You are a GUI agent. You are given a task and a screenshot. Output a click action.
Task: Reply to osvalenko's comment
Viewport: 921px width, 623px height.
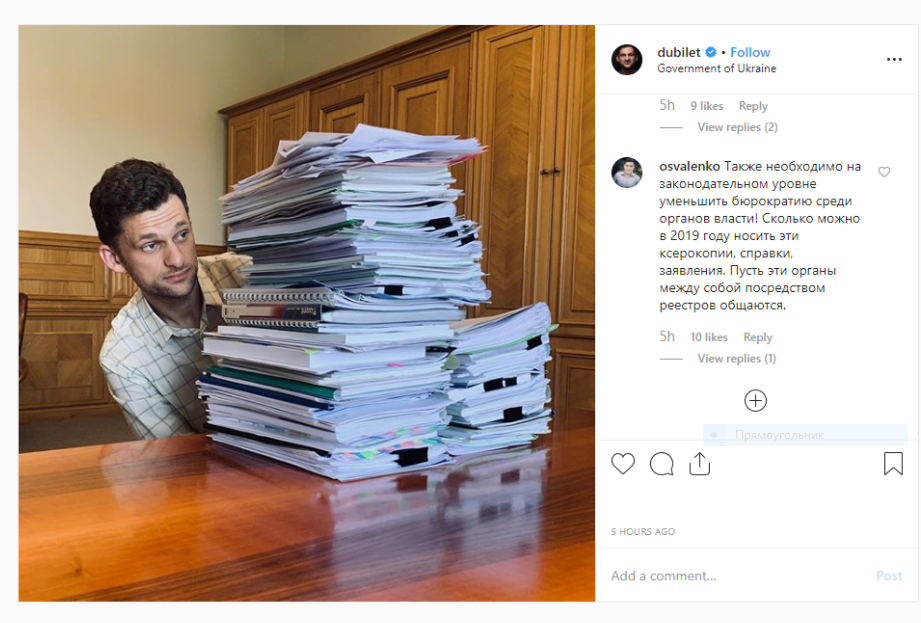pos(758,337)
